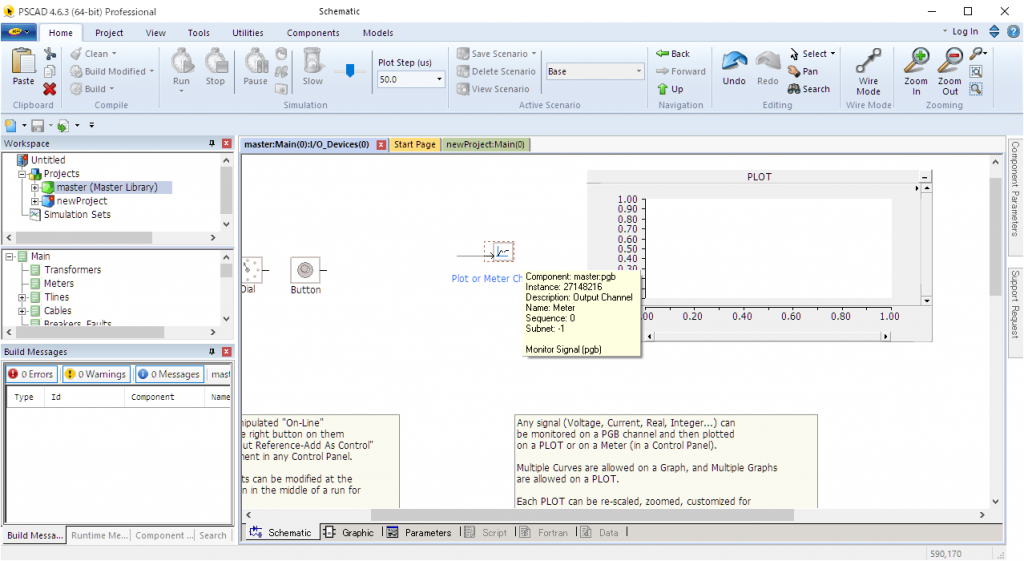The image size is (1024, 561).
Task: Toggle the 0 Messages filter
Action: (x=169, y=374)
